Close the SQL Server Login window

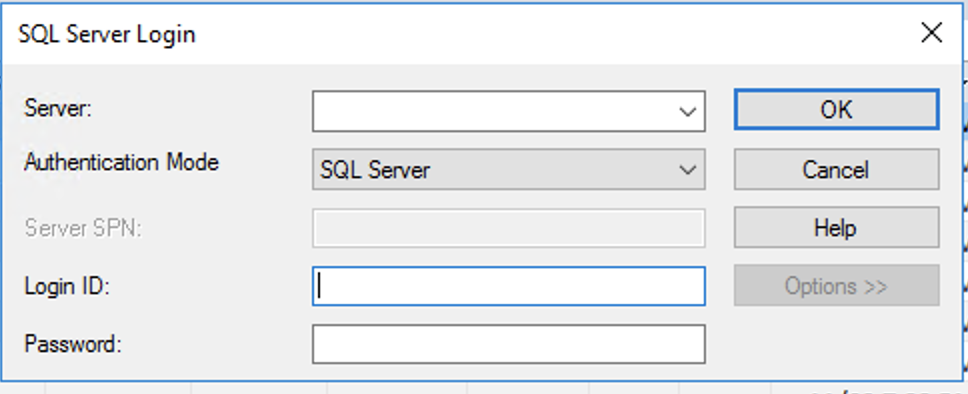point(932,33)
